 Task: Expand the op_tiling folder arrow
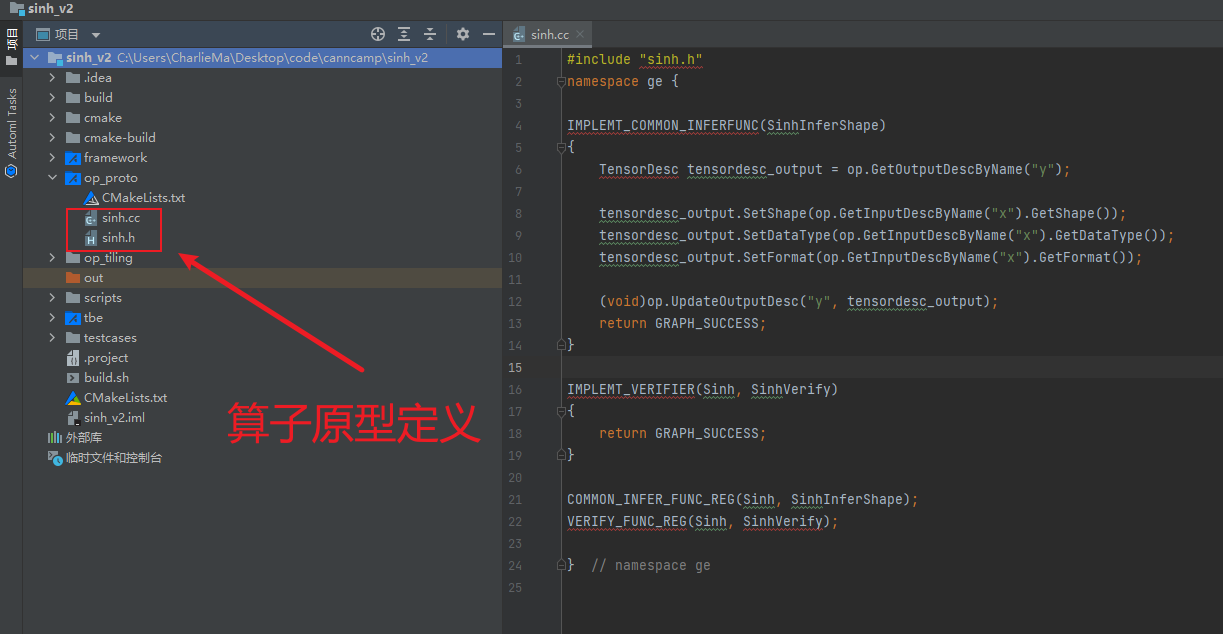coord(53,258)
